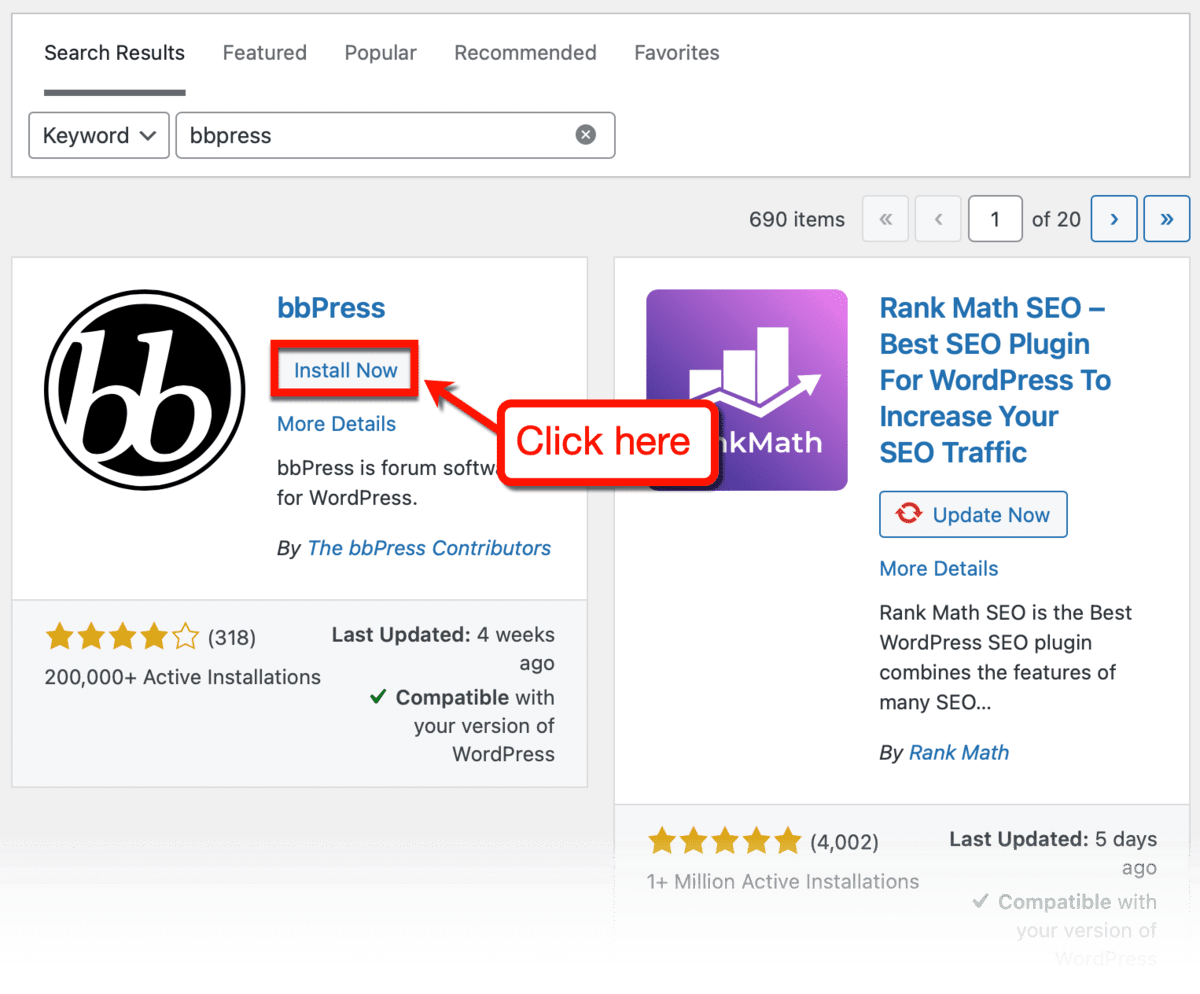1200x994 pixels.
Task: Update the Rank Math SEO plugin
Action: click(x=973, y=513)
